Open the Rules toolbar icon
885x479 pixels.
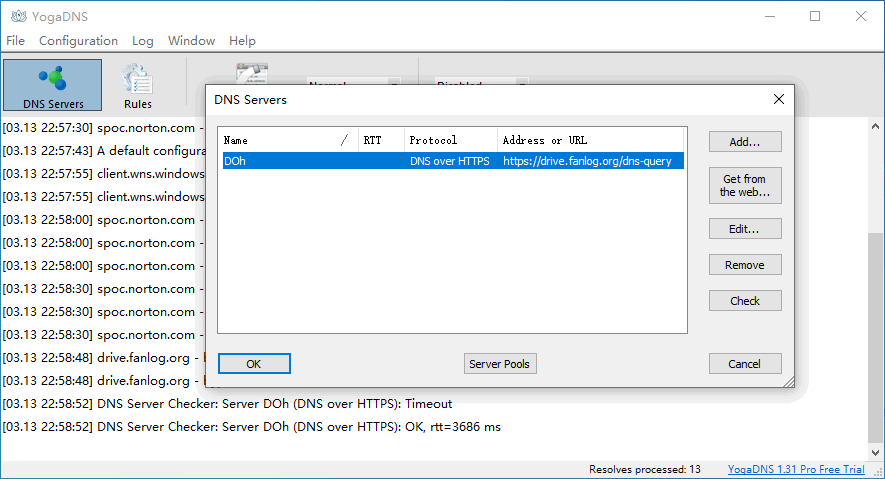tap(137, 85)
